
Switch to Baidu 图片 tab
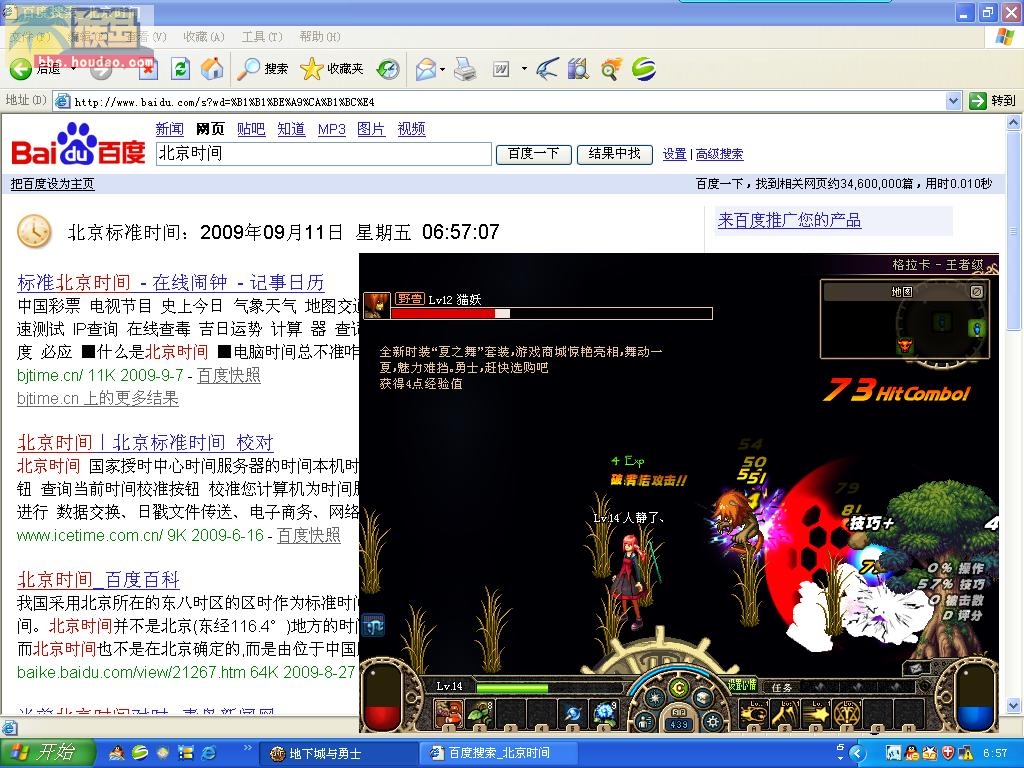coord(371,129)
